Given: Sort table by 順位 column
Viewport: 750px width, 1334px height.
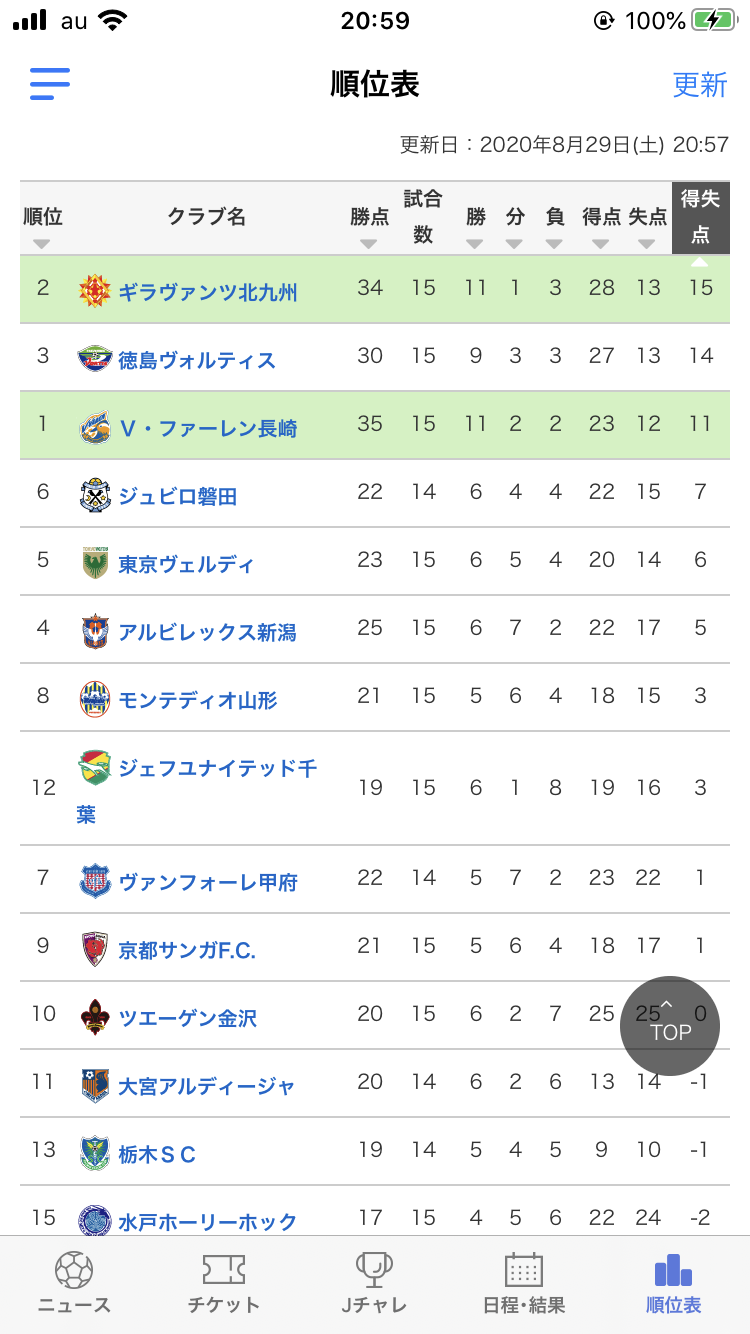Looking at the screenshot, I should click(42, 227).
